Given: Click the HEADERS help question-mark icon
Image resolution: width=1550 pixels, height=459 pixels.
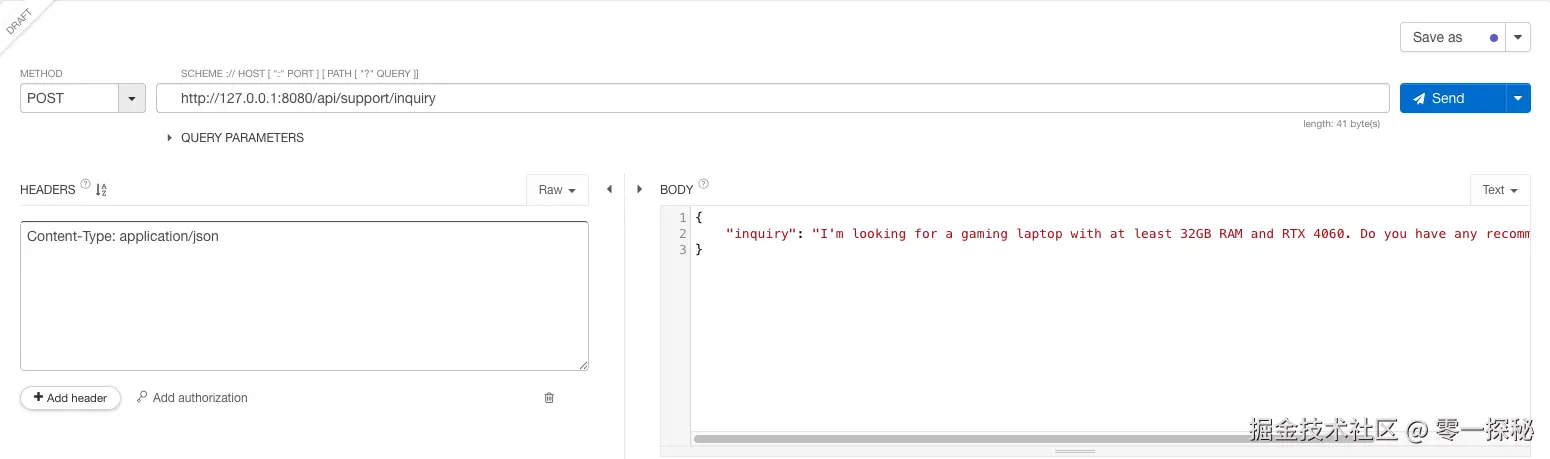Looking at the screenshot, I should click(x=86, y=184).
